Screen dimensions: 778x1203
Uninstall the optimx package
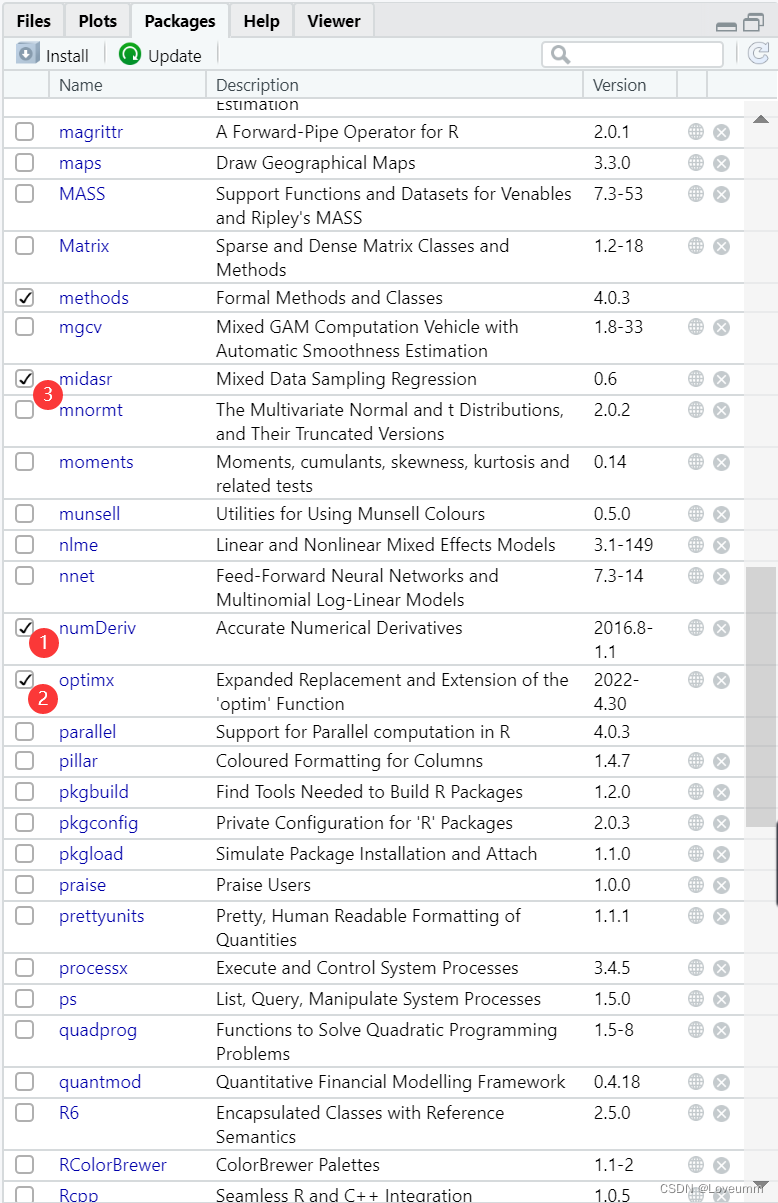click(721, 680)
